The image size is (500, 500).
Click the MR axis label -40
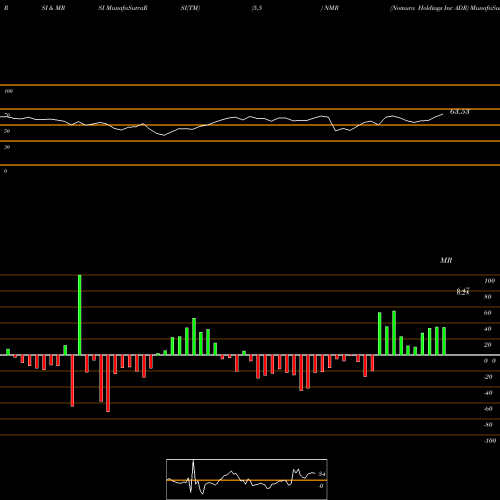click(488, 393)
